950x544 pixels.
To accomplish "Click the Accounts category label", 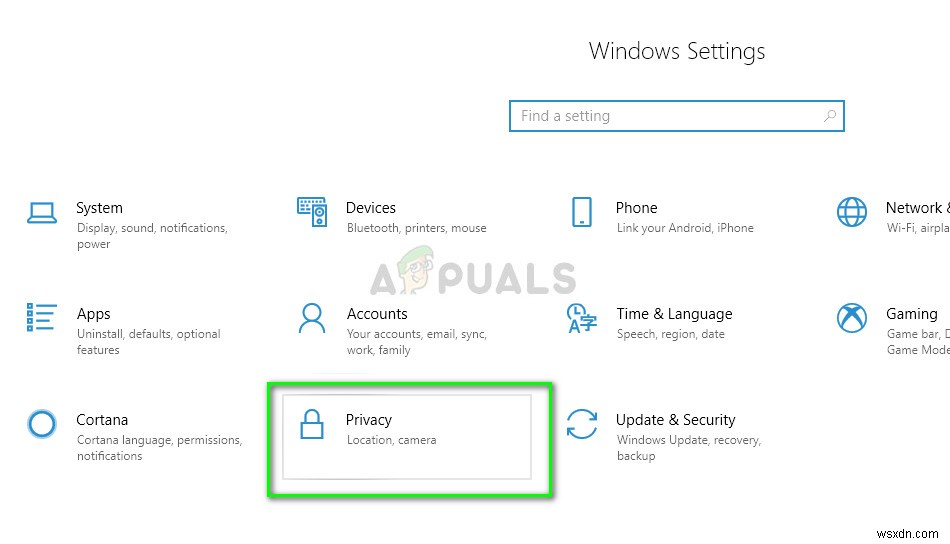I will (x=377, y=314).
